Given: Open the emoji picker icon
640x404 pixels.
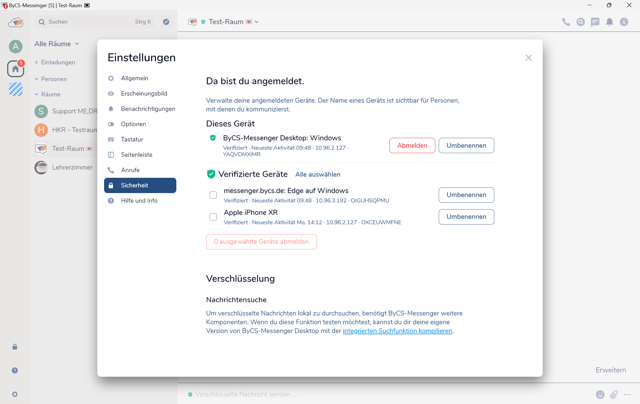Looking at the screenshot, I should tap(600, 394).
